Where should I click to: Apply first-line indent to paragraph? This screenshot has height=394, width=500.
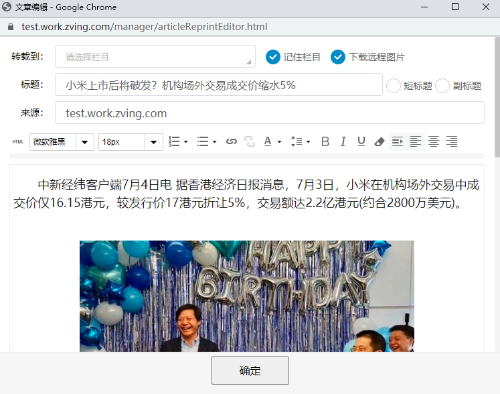(397, 142)
